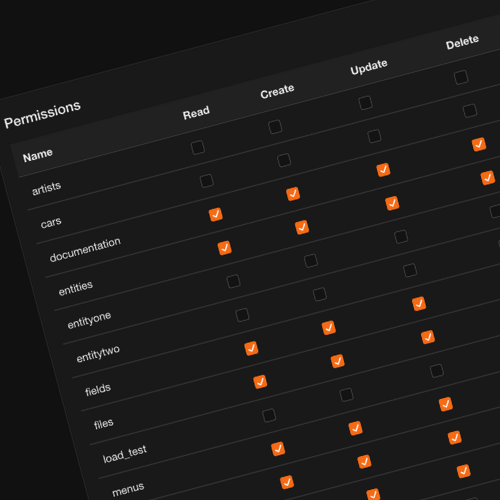
Task: Check the Delete box for cars
Action: pos(470,111)
